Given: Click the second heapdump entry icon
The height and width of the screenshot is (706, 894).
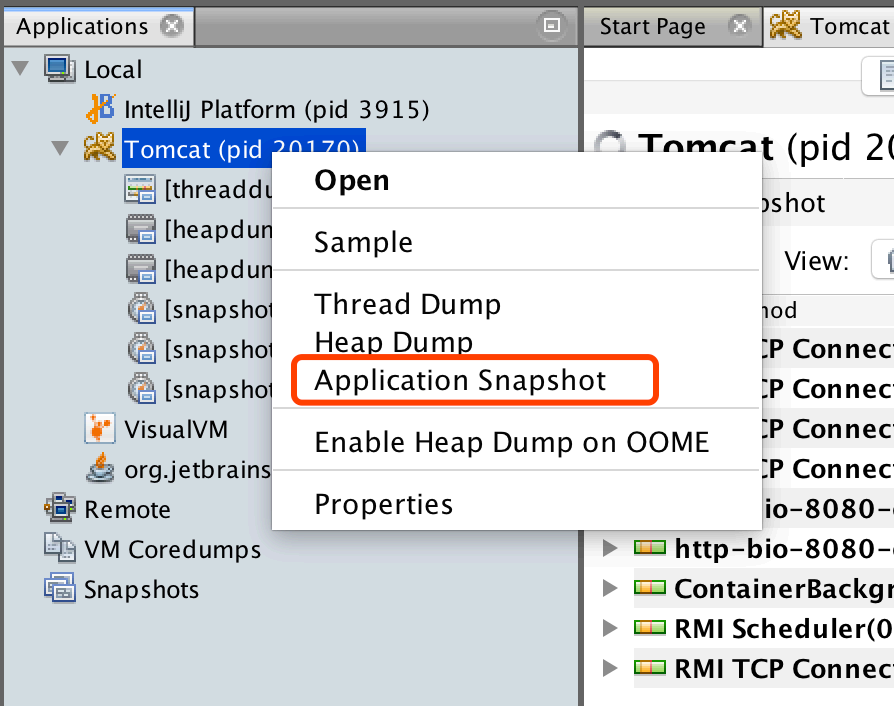Looking at the screenshot, I should [x=140, y=269].
